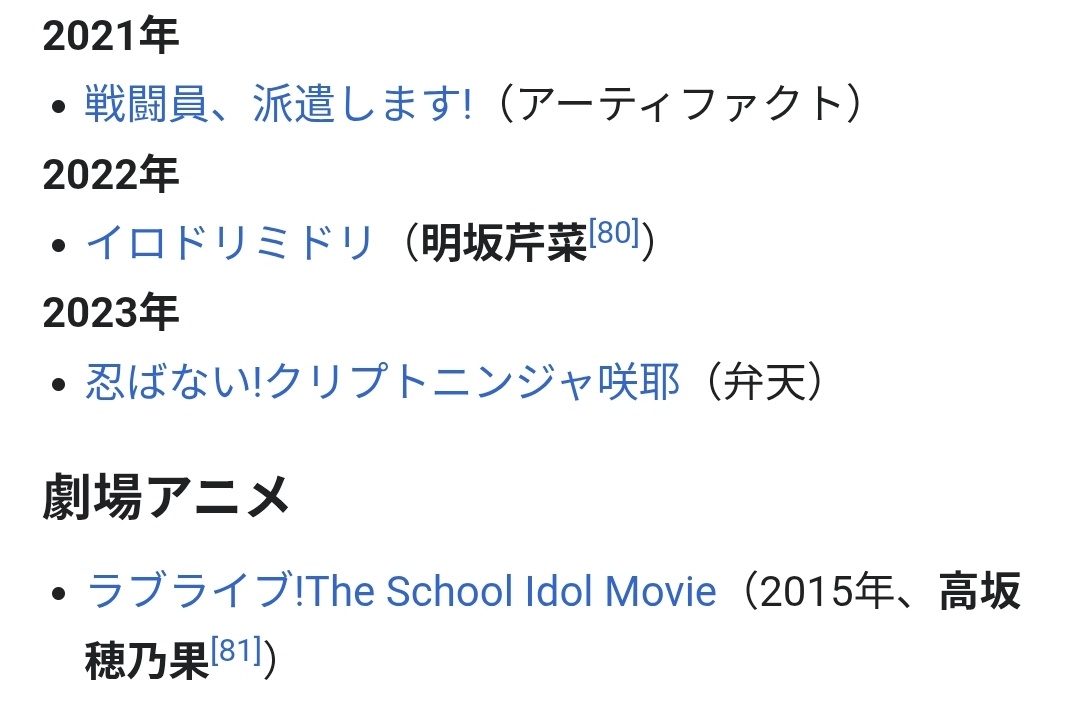1080x719 pixels.
Task: Click the bullet beside 忍ばない!クリプトニンジャ咲耶
Action: pos(59,384)
